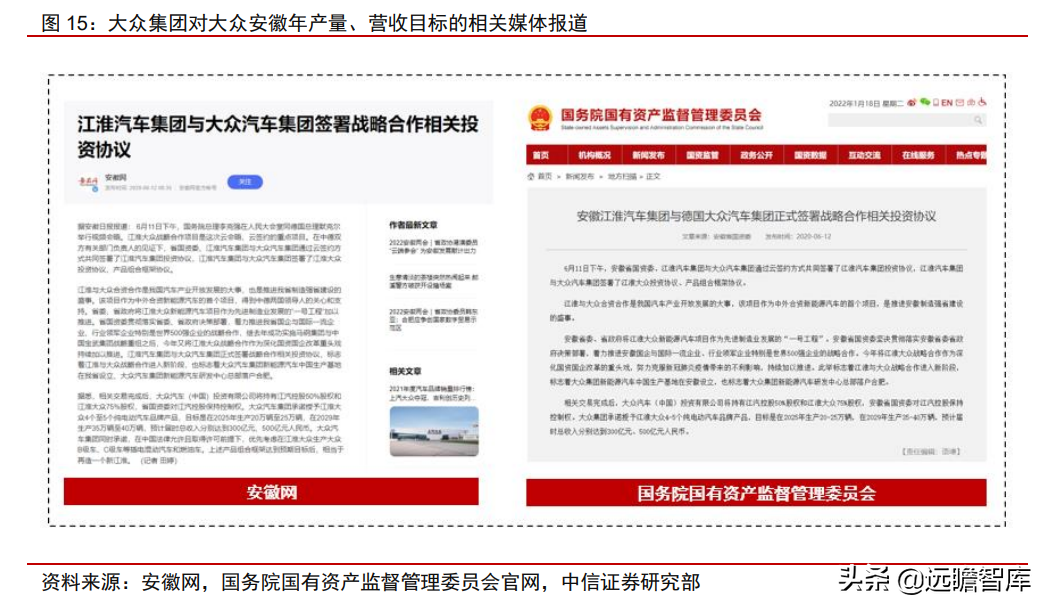The height and width of the screenshot is (611, 1049).
Task: Open the 互动交流 navigation menu item
Action: tap(864, 155)
